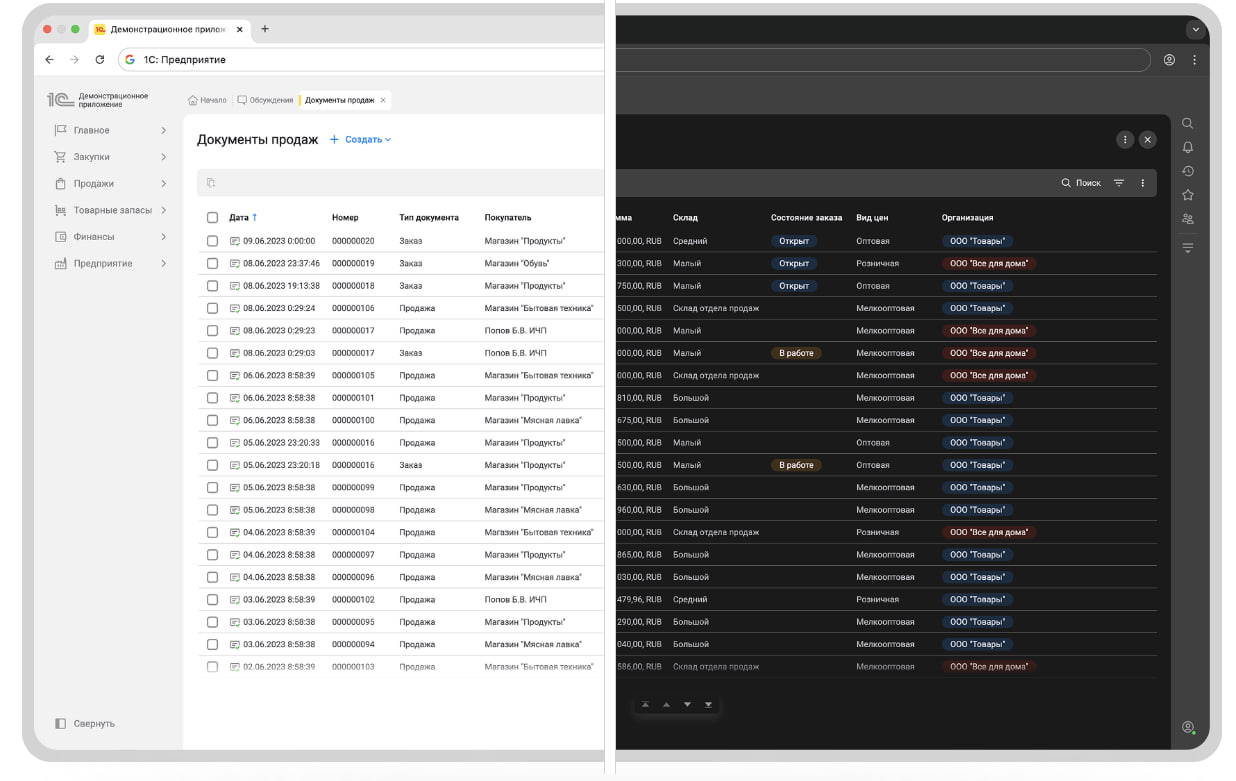Open history icon in right sidebar

coord(1187,171)
